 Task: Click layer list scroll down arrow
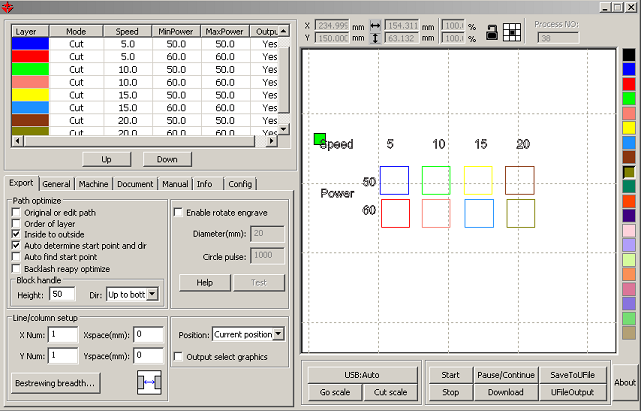click(283, 130)
